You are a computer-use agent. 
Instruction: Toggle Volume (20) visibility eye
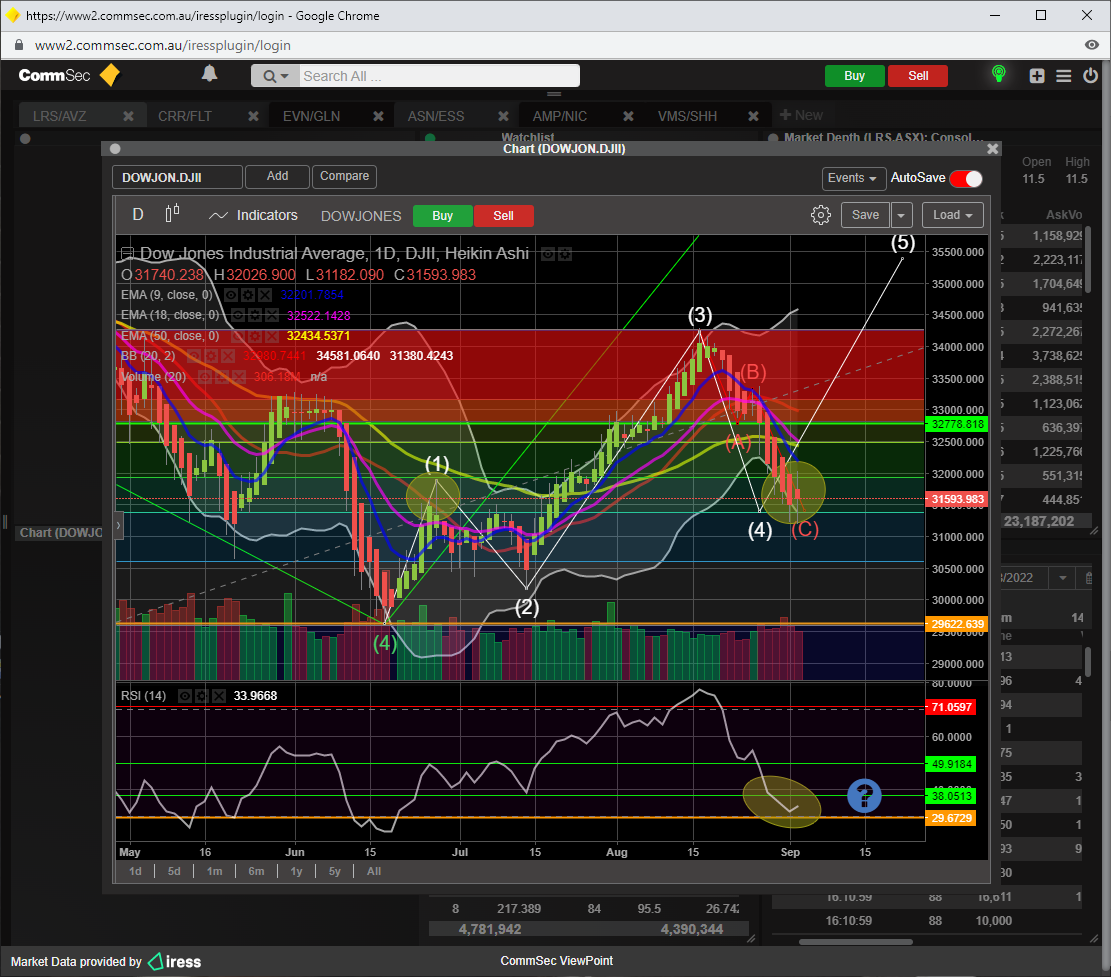coord(205,376)
